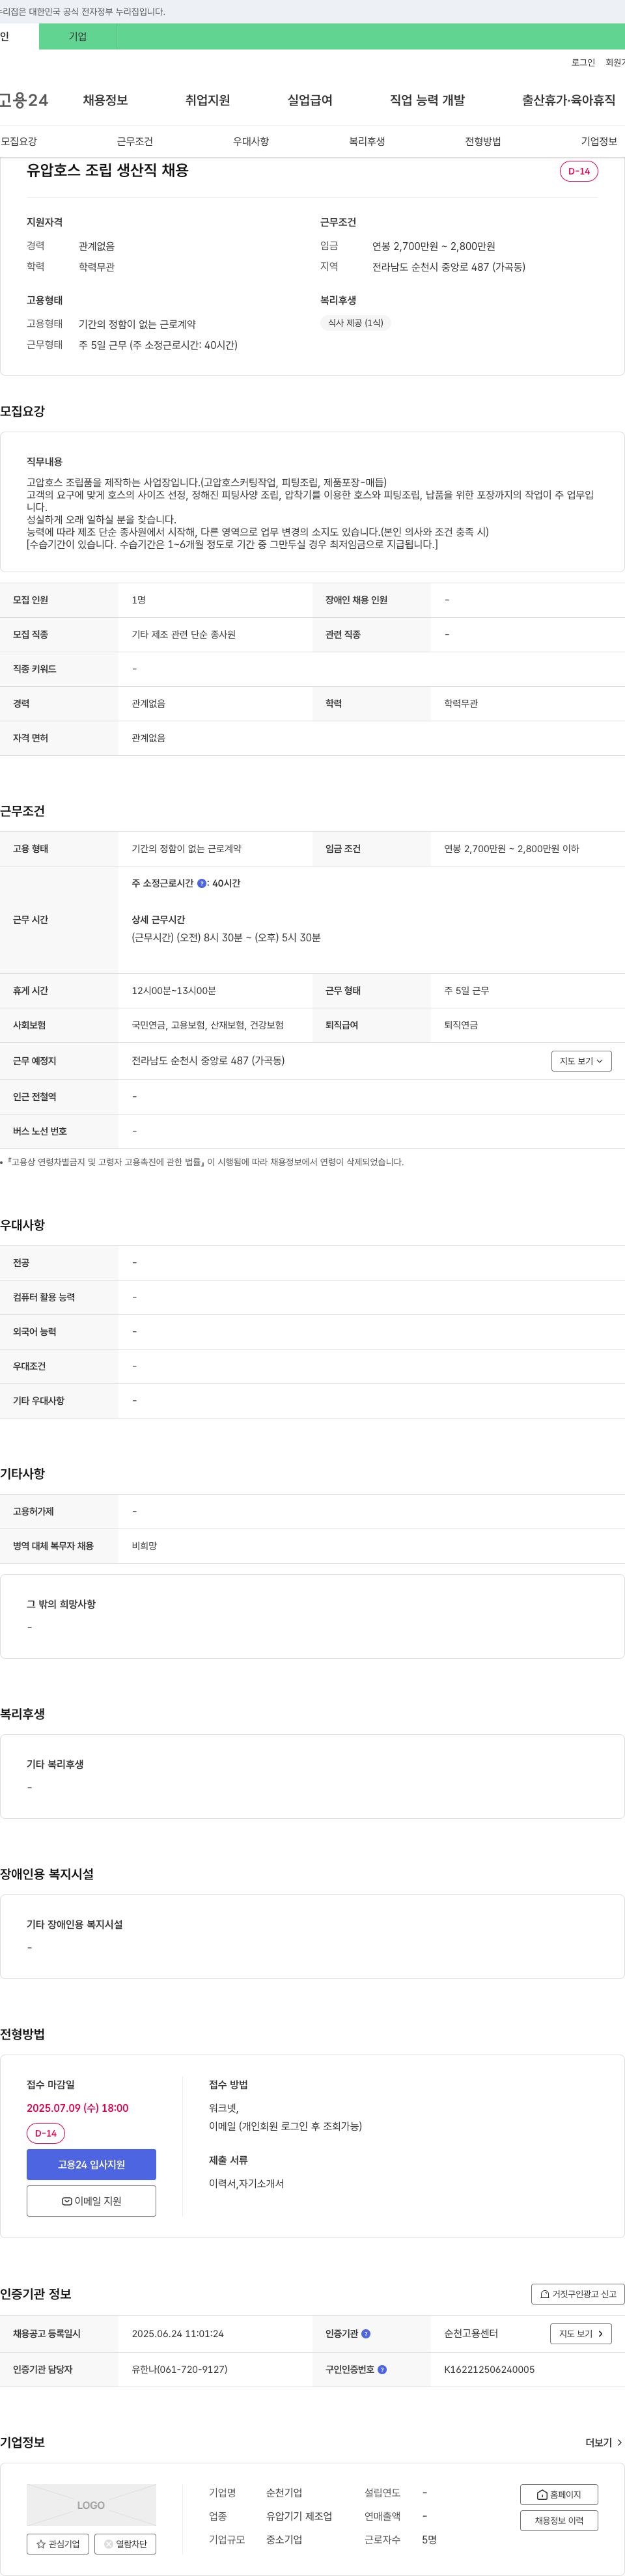The width and height of the screenshot is (625, 2576).
Task: Jump to 복리후생 section tab
Action: tap(367, 141)
